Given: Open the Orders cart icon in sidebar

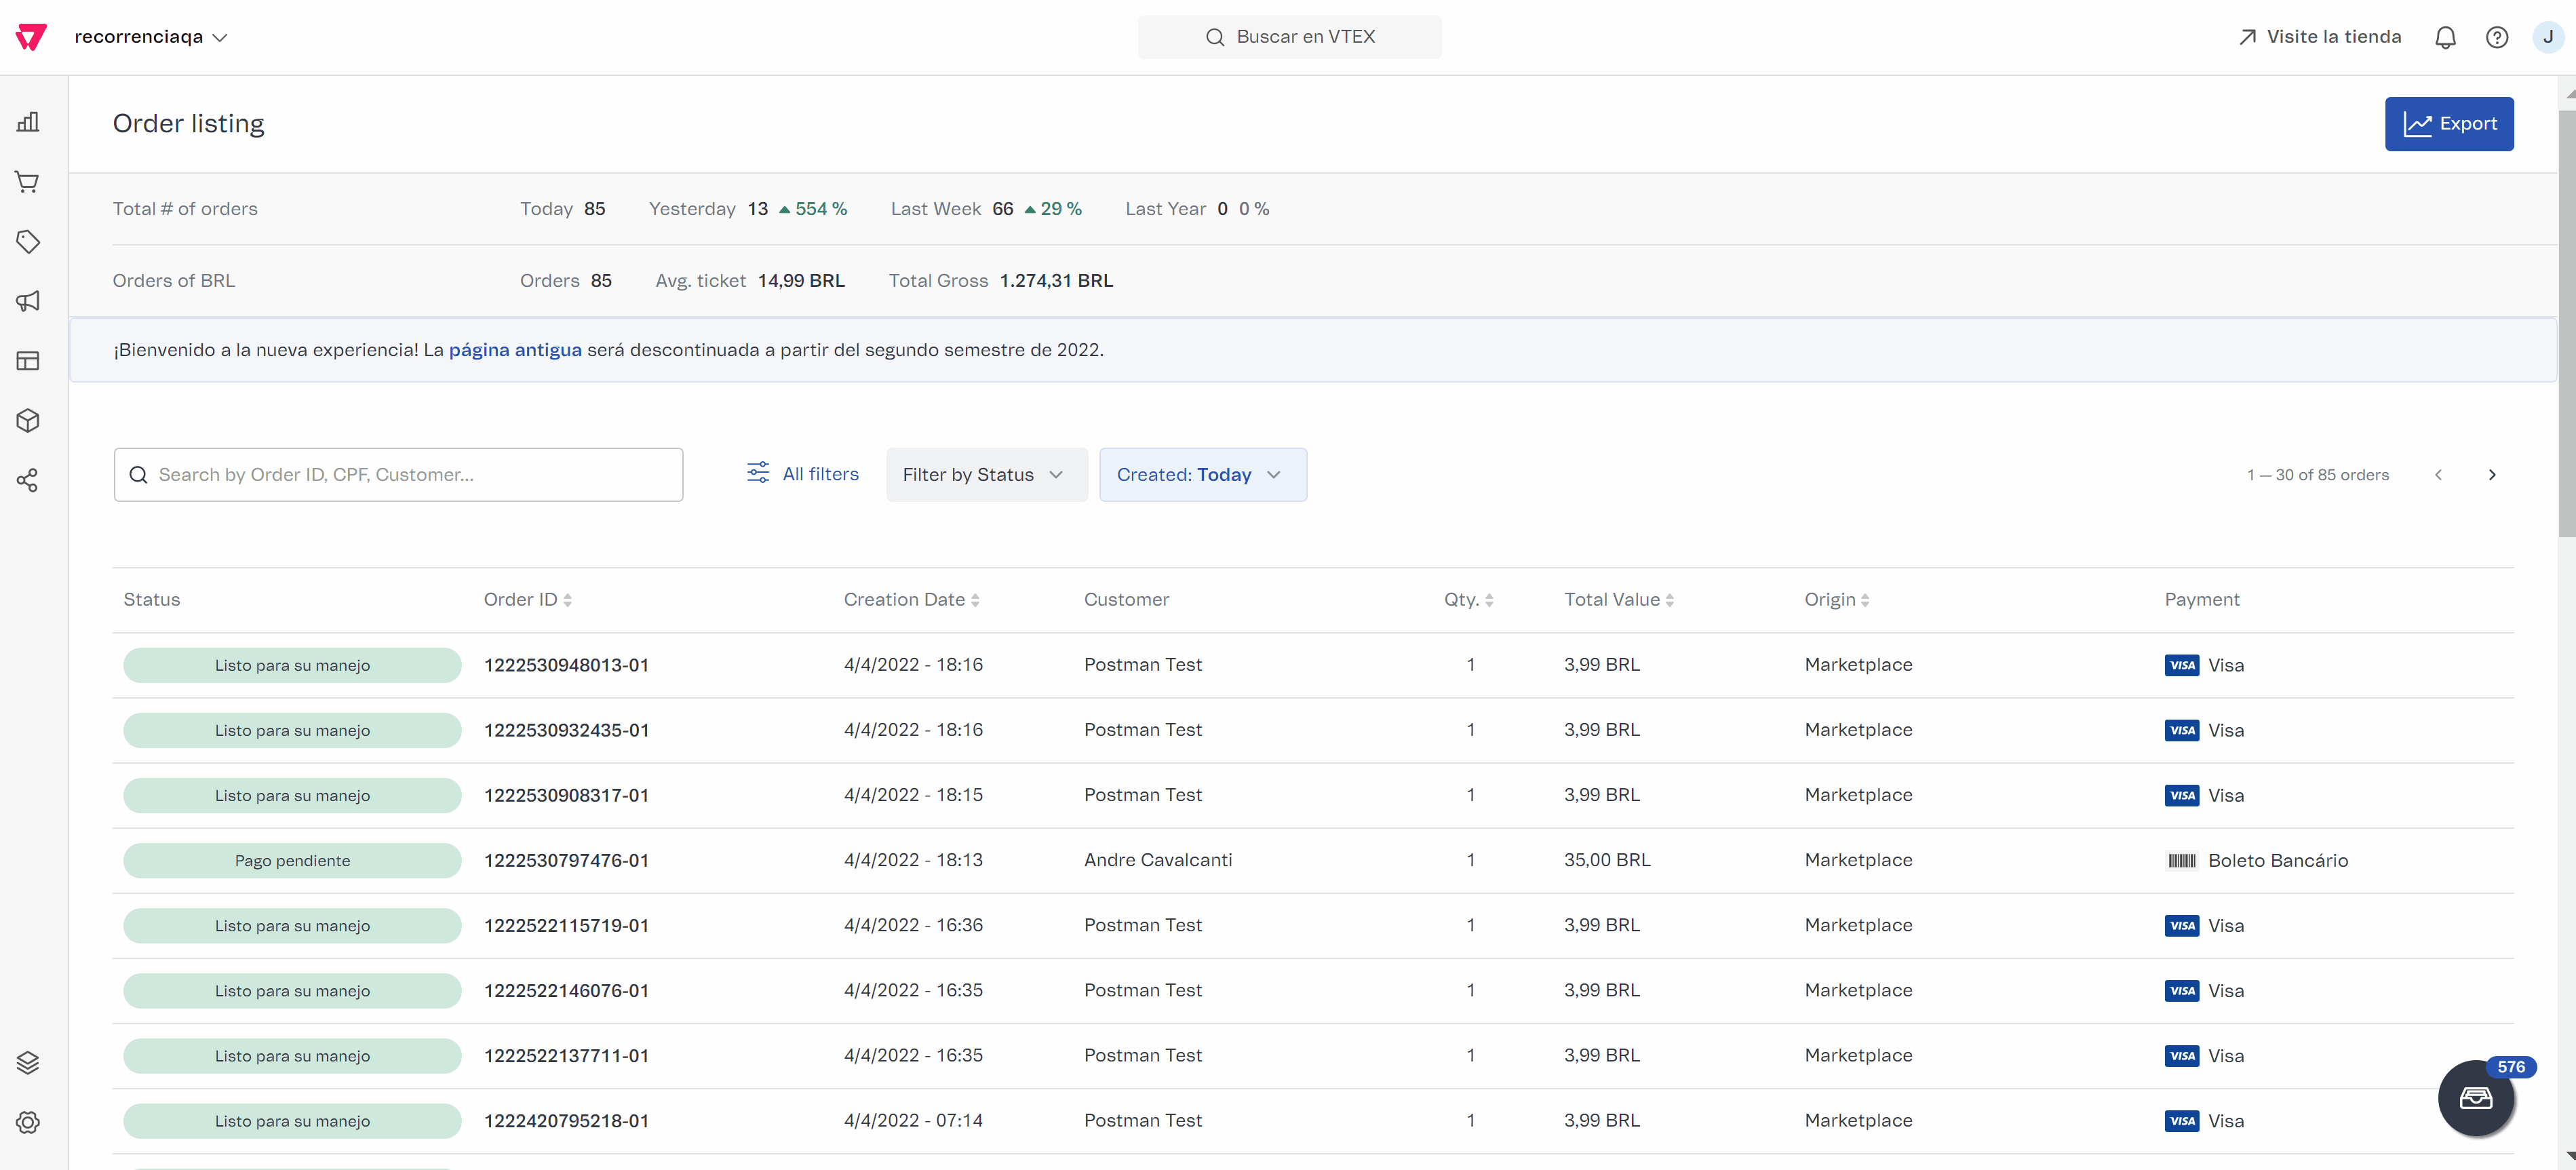Looking at the screenshot, I should [x=28, y=182].
